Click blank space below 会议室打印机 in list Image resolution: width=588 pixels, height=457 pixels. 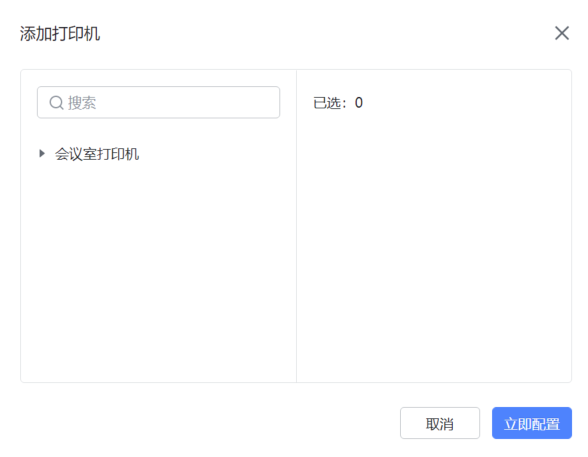[x=158, y=270]
